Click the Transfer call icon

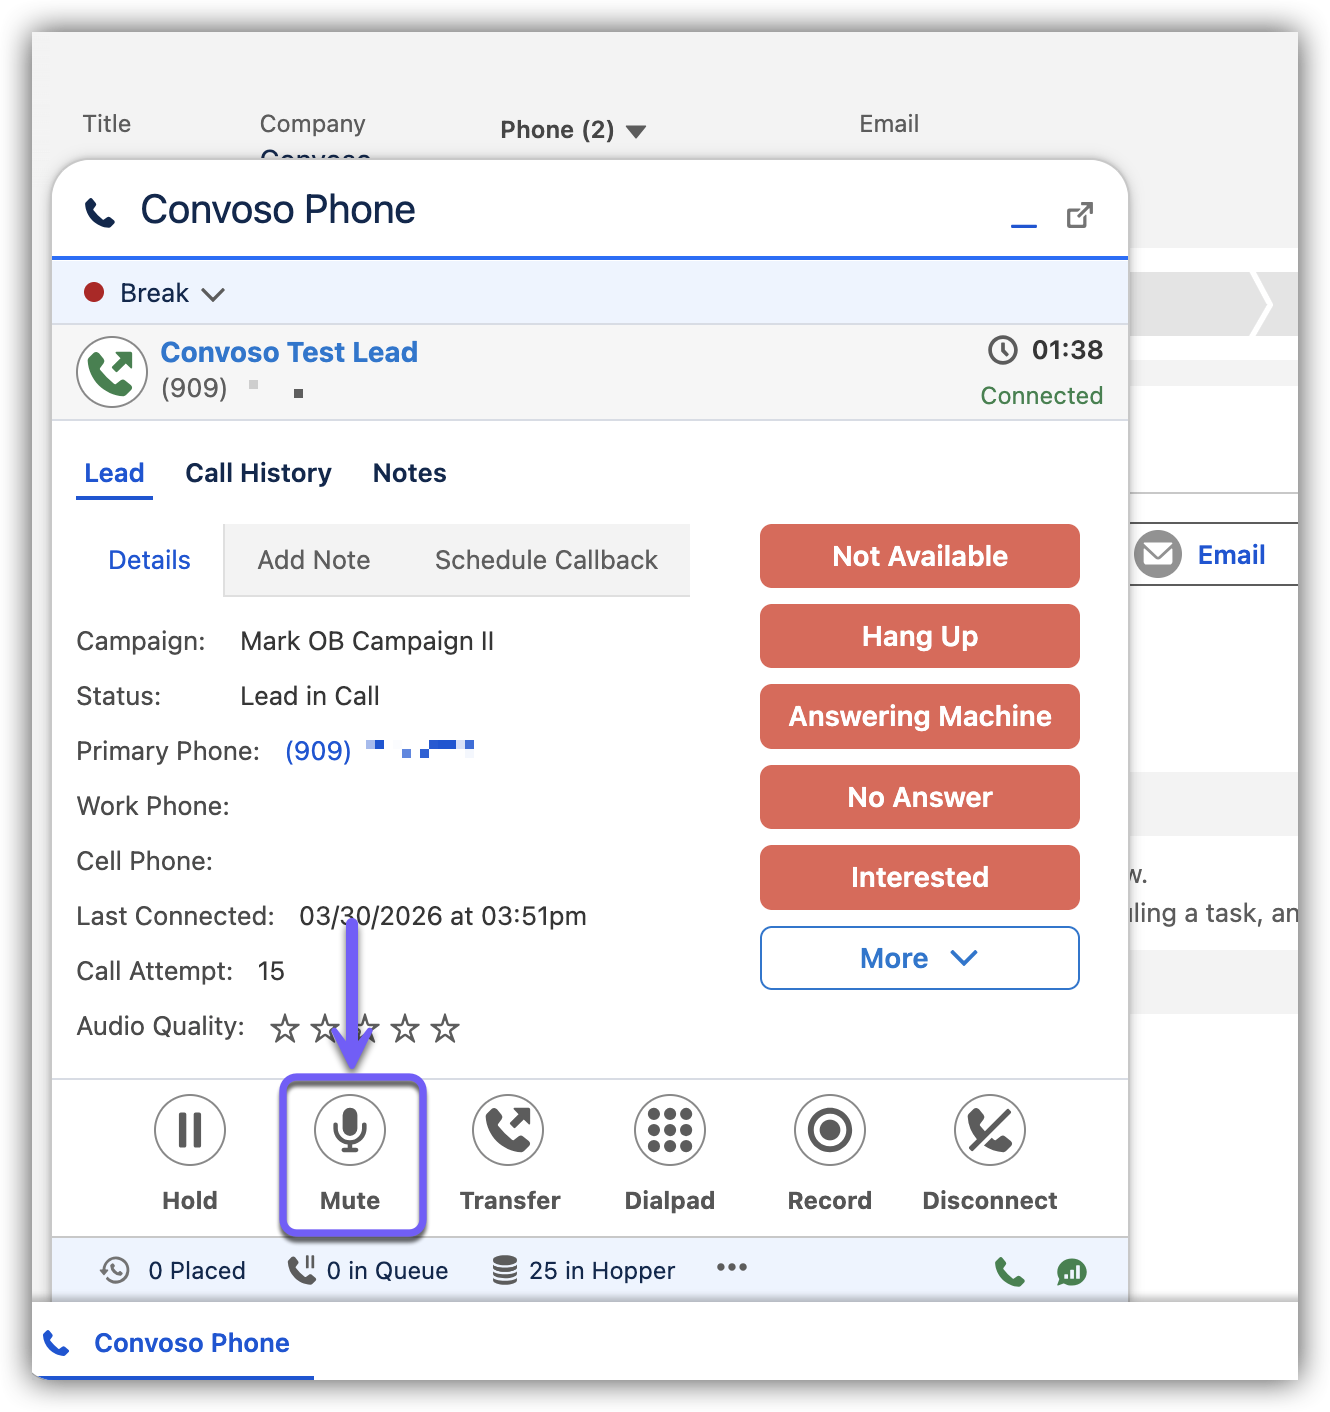(508, 1131)
